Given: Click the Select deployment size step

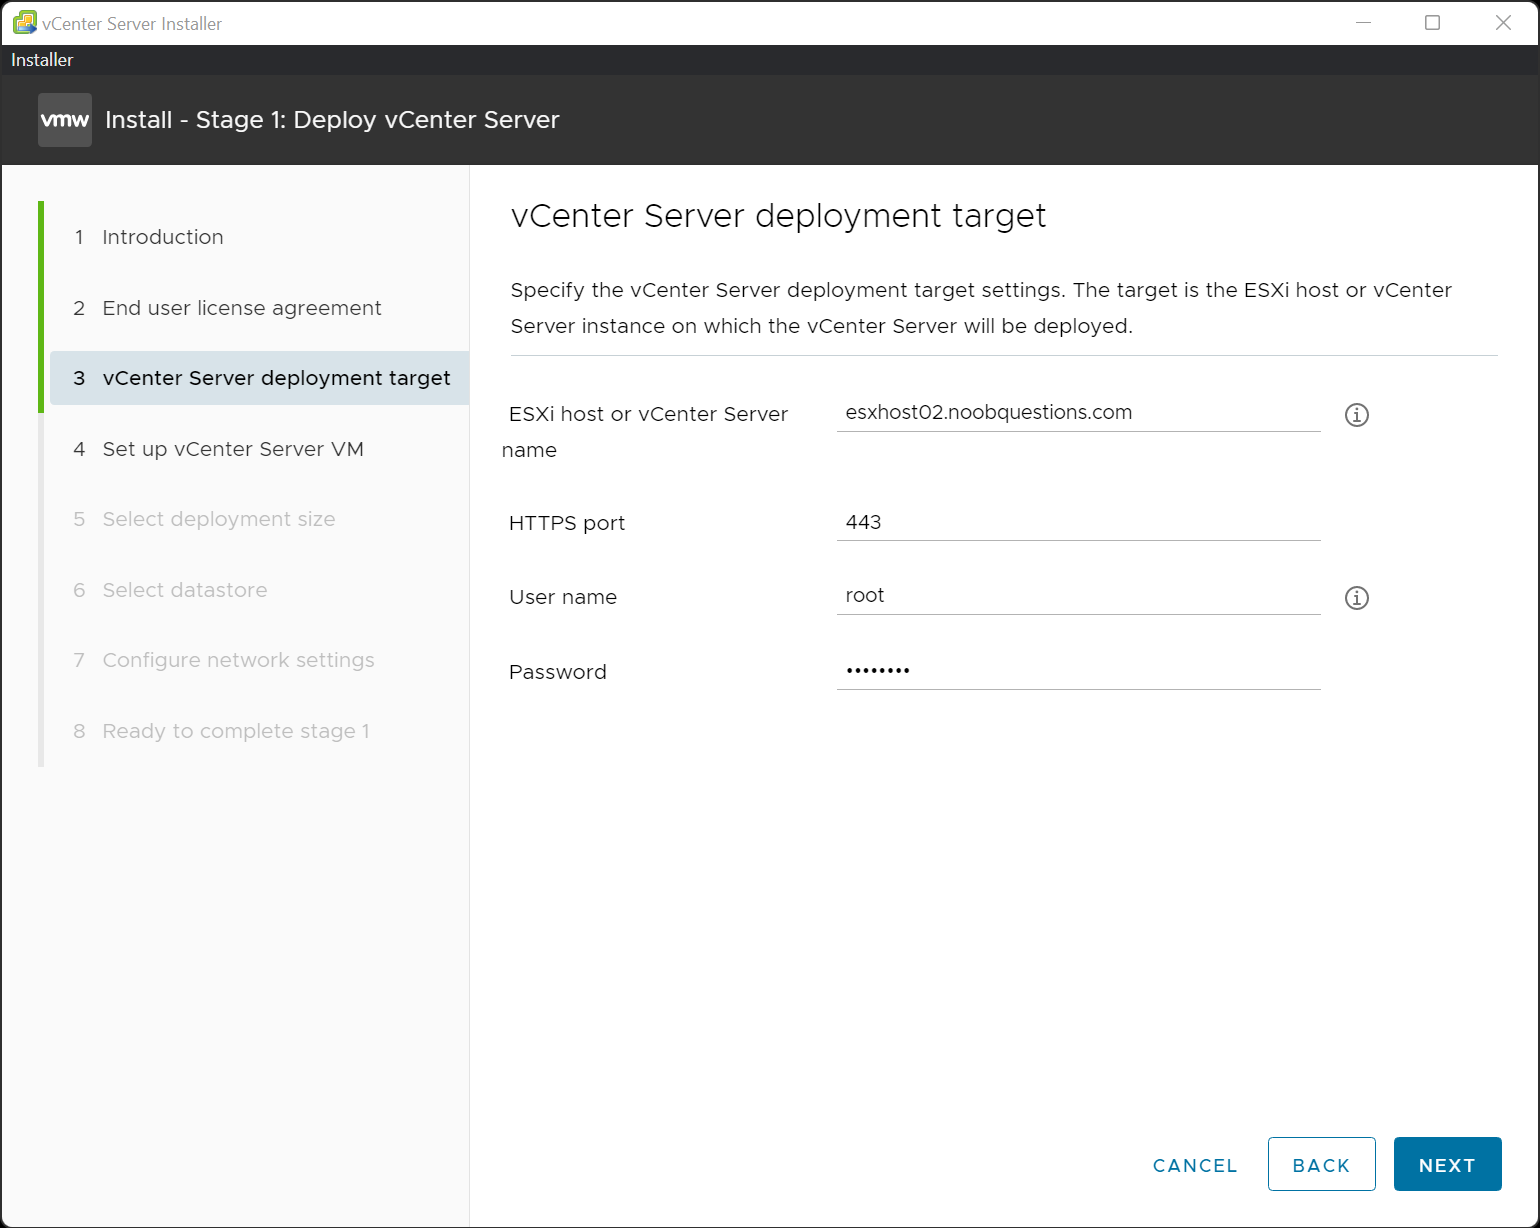Looking at the screenshot, I should pyautogui.click(x=218, y=519).
